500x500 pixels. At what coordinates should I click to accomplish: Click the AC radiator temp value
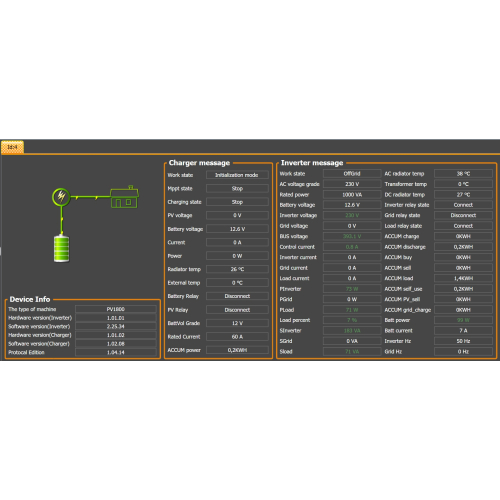(463, 173)
